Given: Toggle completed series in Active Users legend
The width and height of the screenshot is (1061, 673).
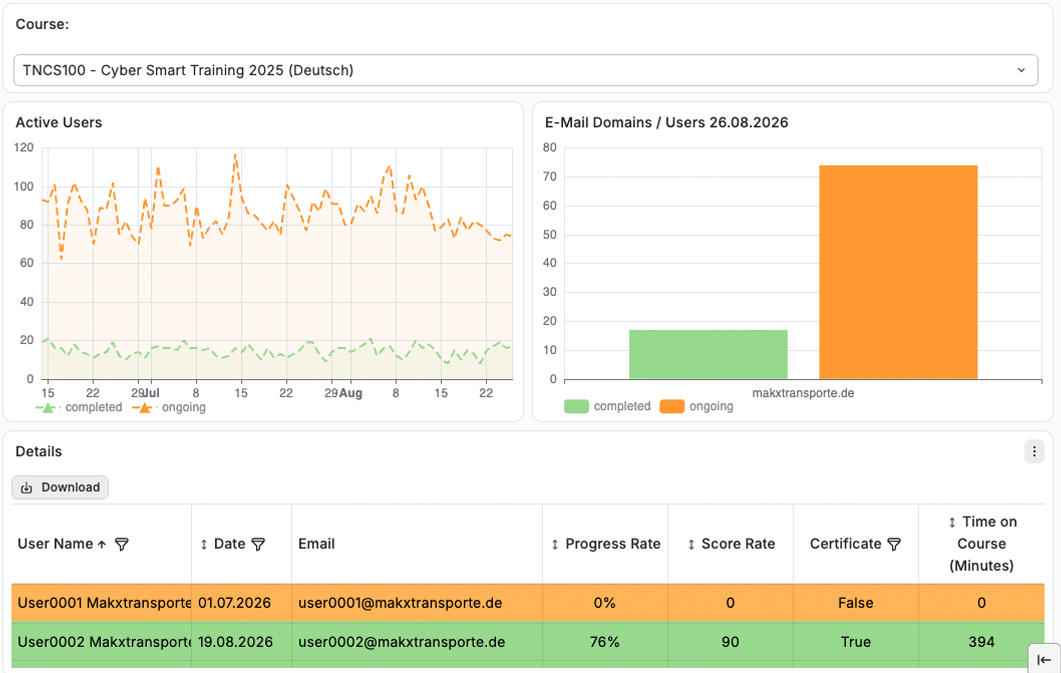Looking at the screenshot, I should click(x=79, y=407).
